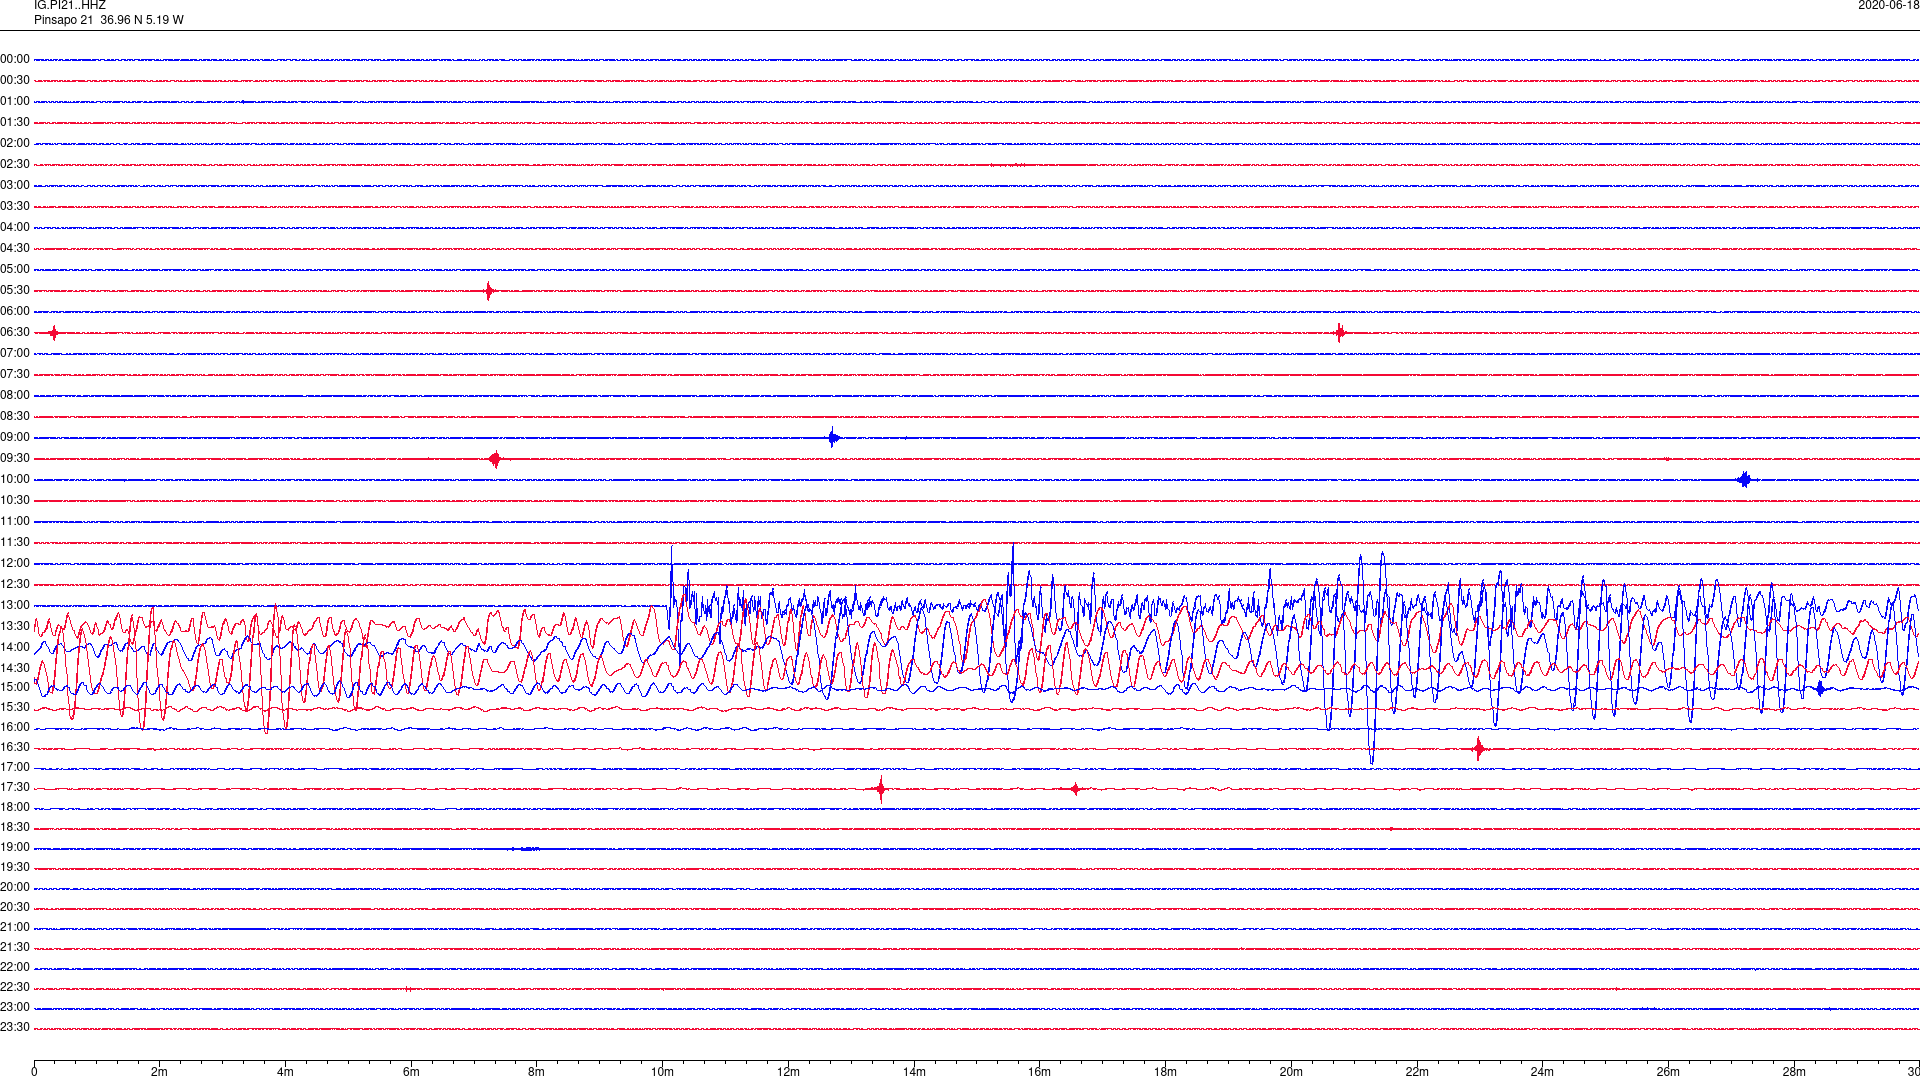Select the 19:00 time row label
The image size is (1920, 1080).
(15, 847)
